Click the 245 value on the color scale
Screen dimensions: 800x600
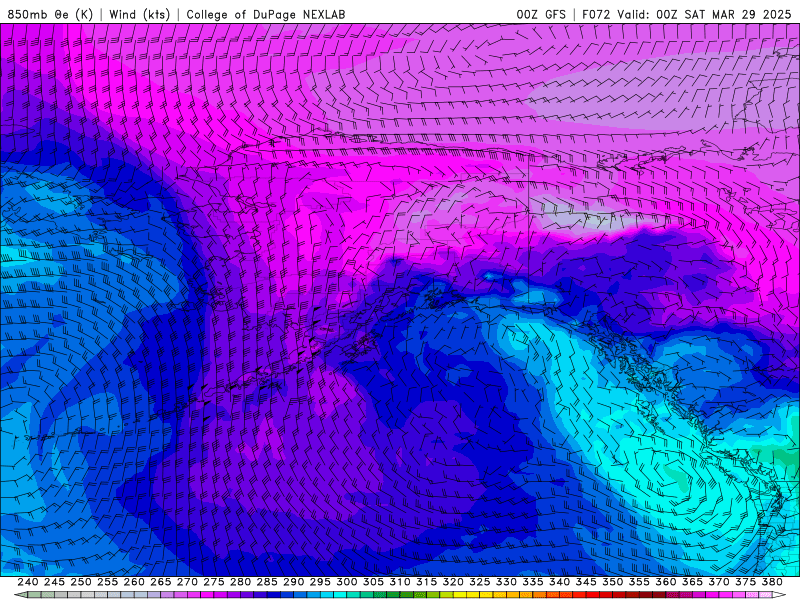54,582
